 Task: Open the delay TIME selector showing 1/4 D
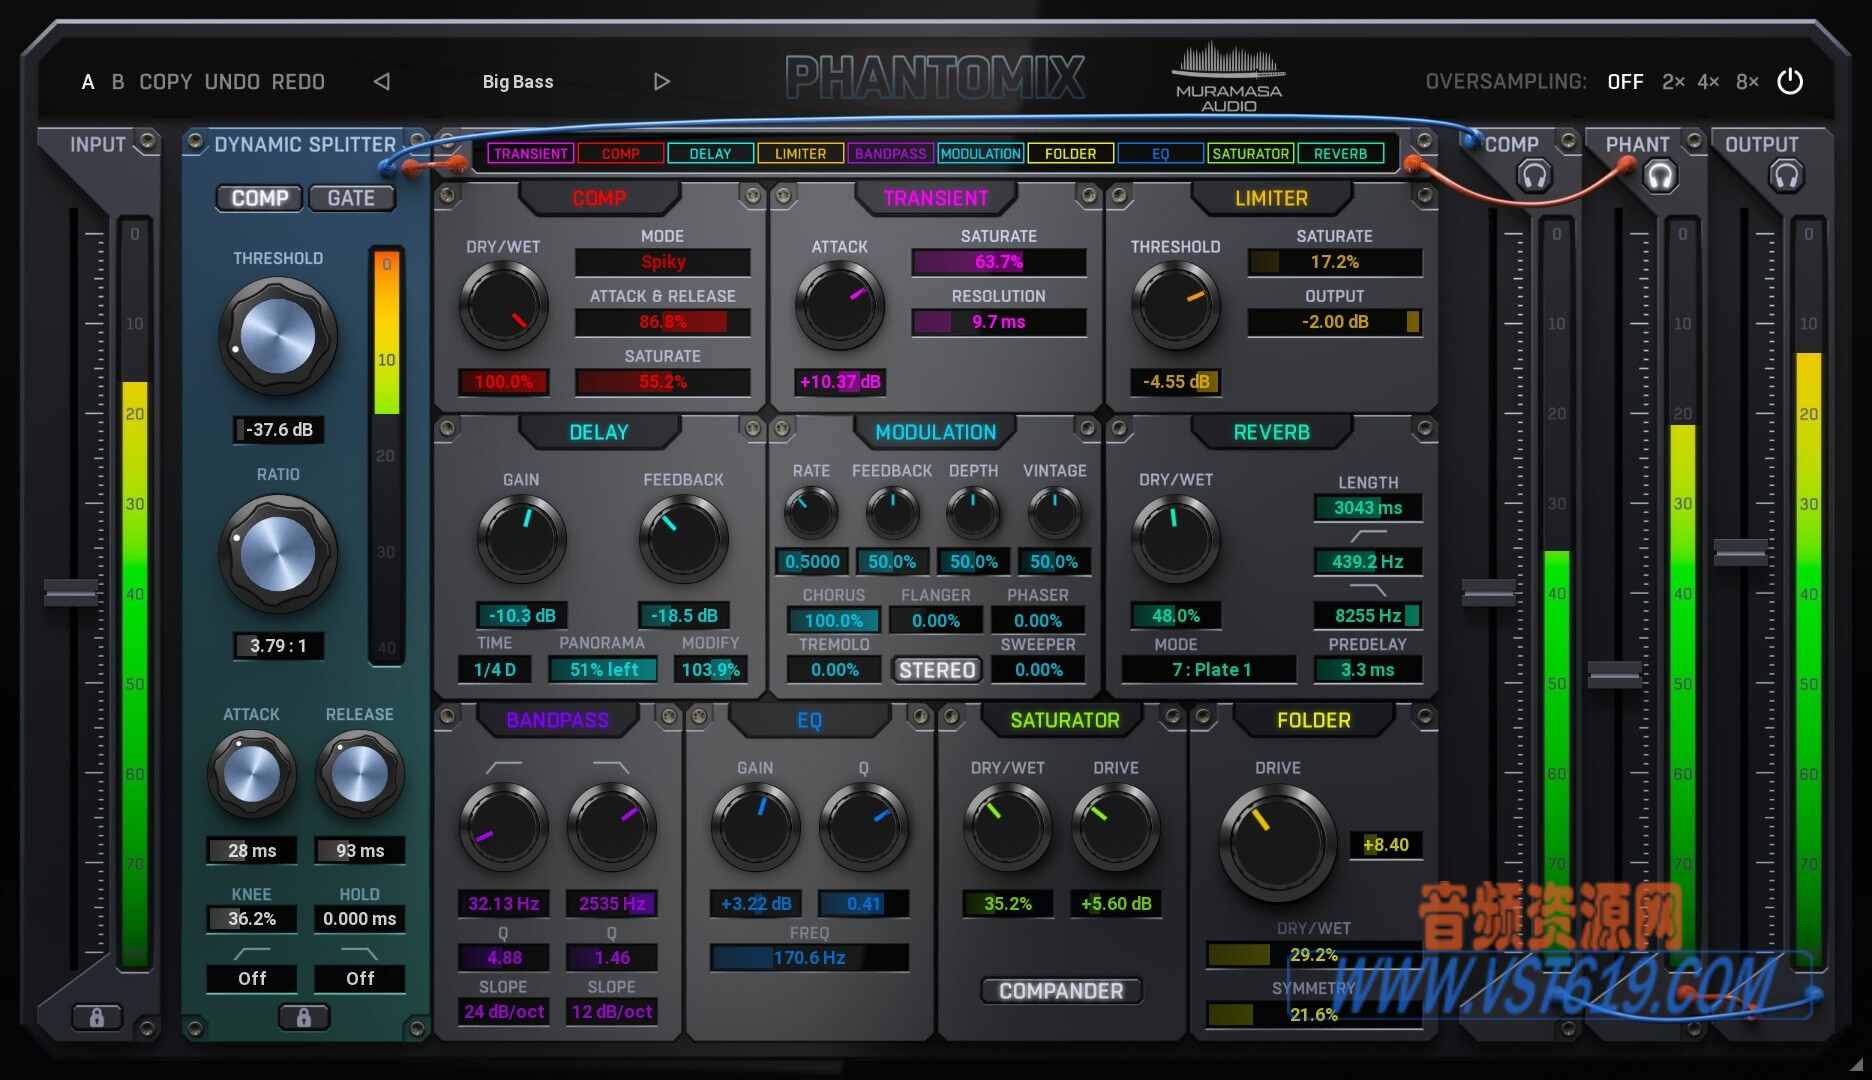click(494, 670)
